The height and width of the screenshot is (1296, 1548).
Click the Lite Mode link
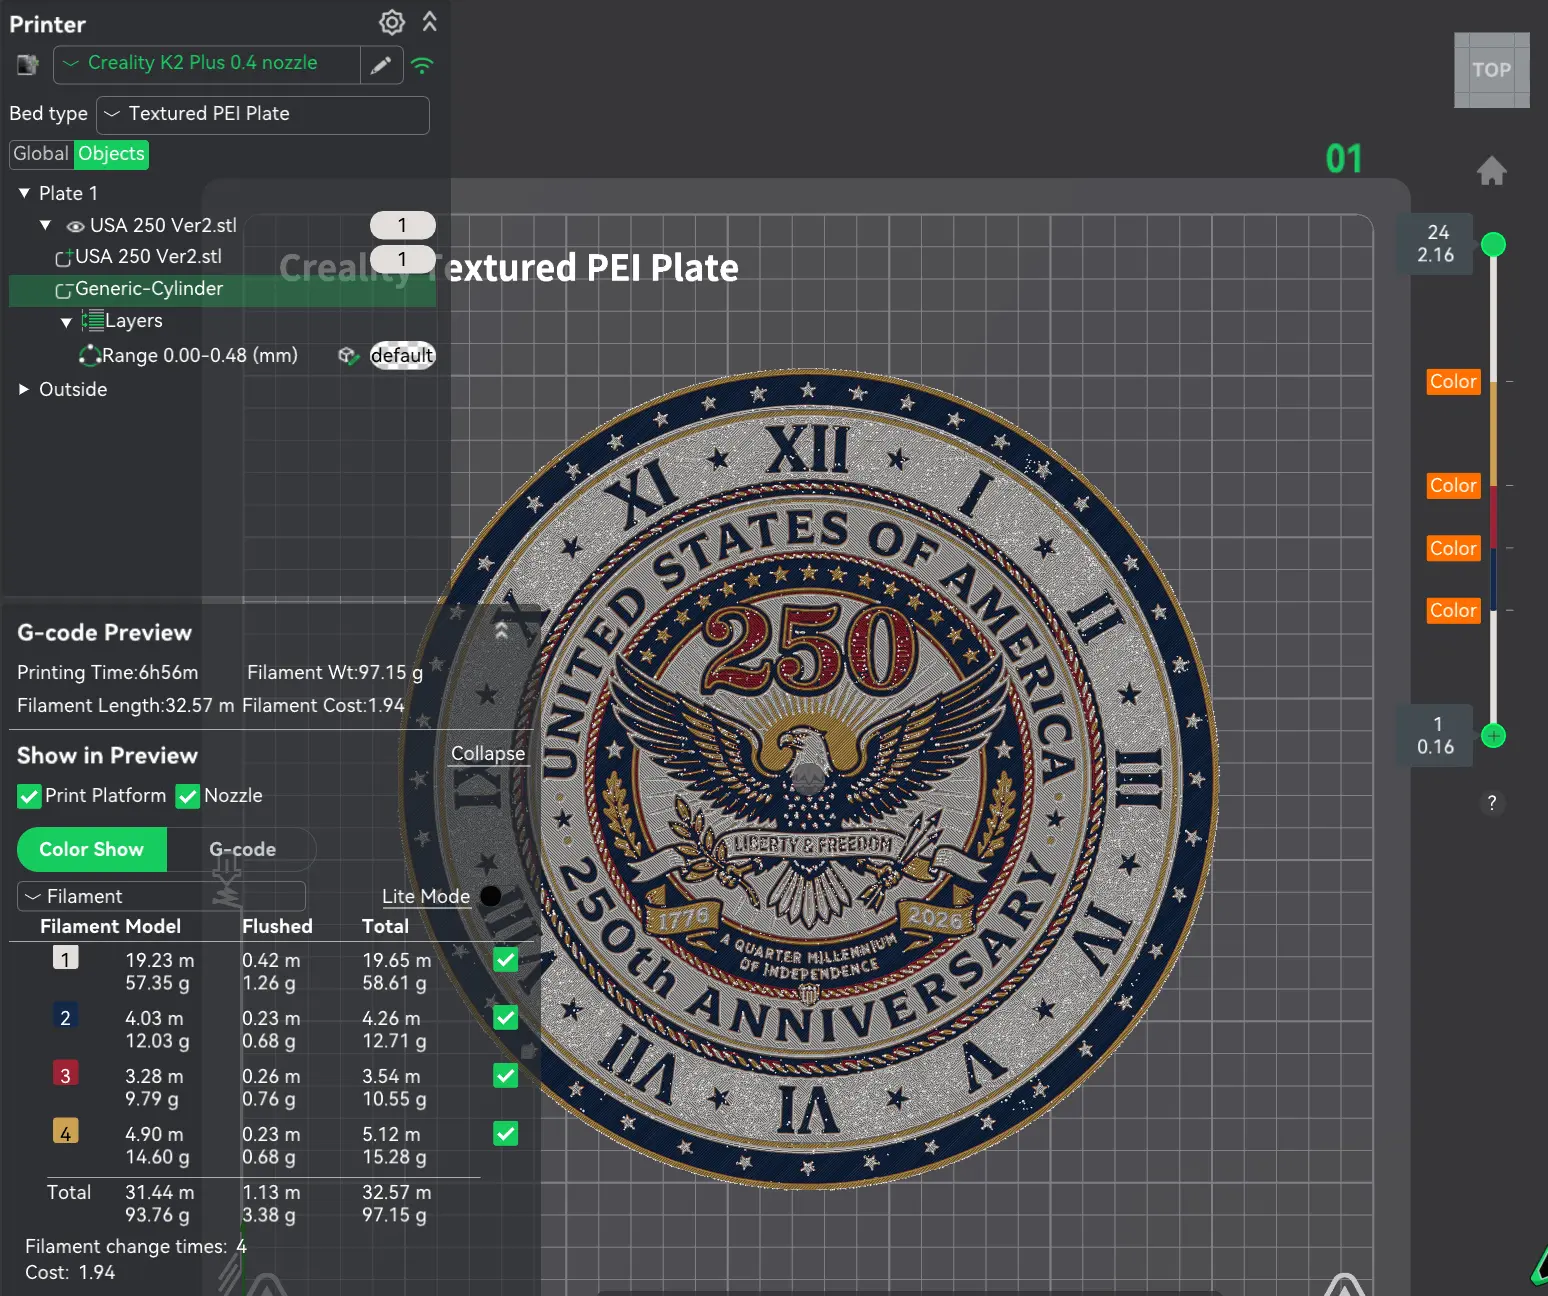click(x=426, y=897)
